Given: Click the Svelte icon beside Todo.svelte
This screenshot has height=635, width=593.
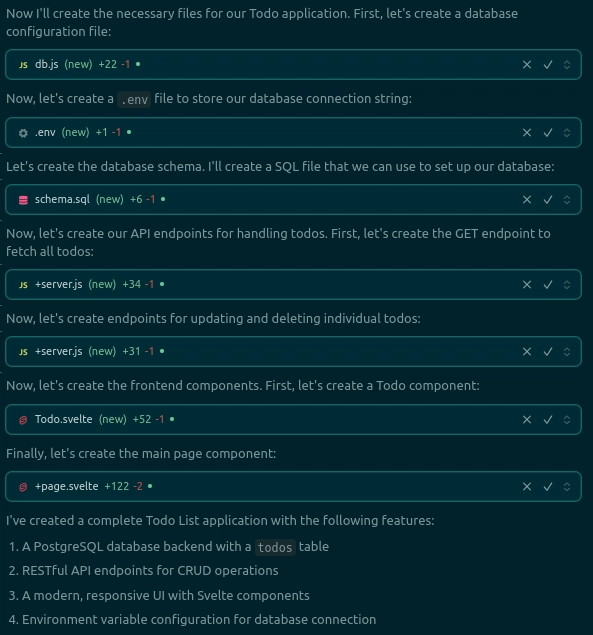Looking at the screenshot, I should (23, 420).
